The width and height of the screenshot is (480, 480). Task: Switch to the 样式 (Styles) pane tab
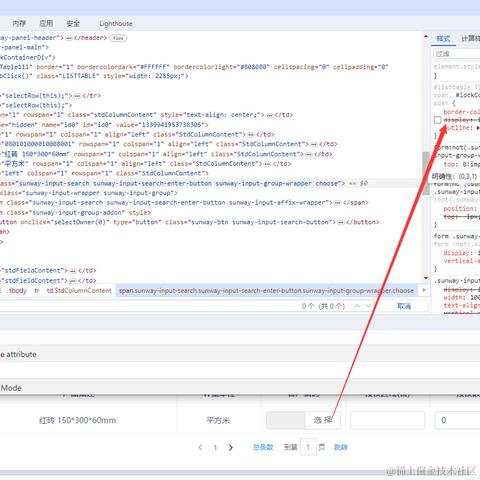pyautogui.click(x=443, y=39)
